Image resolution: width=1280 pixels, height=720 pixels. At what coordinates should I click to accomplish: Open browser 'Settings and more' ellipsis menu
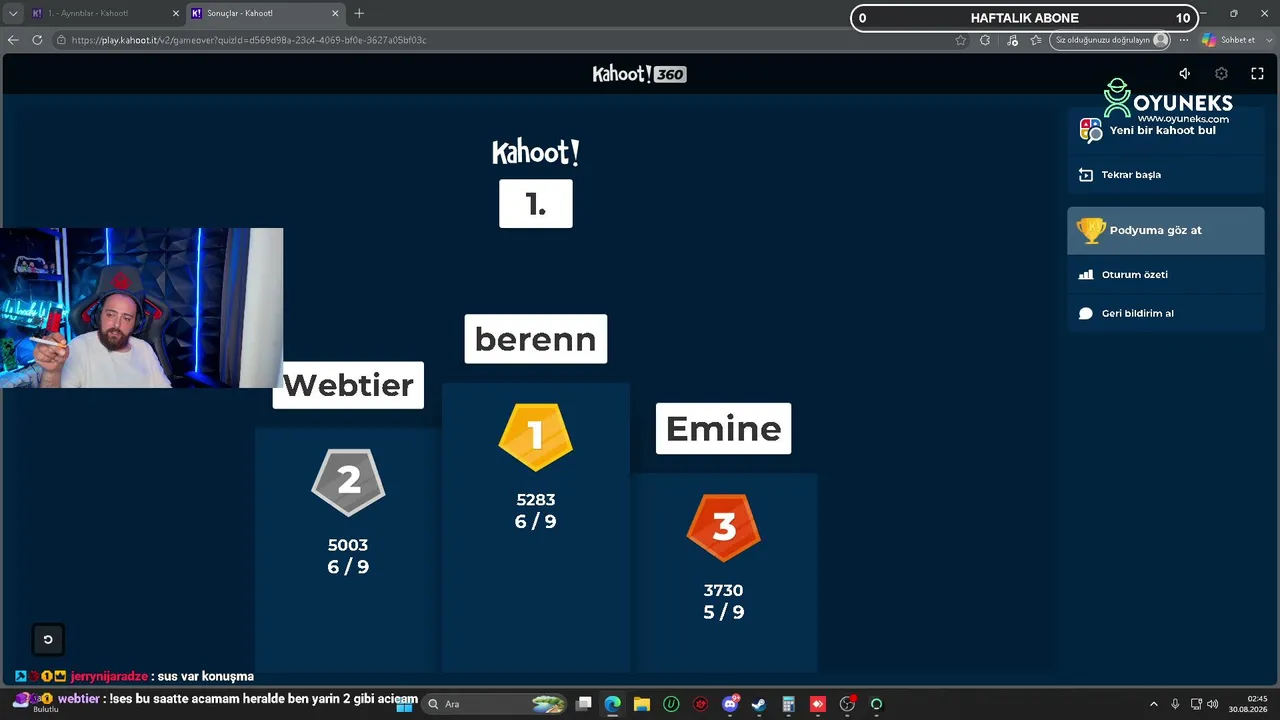coord(1184,40)
